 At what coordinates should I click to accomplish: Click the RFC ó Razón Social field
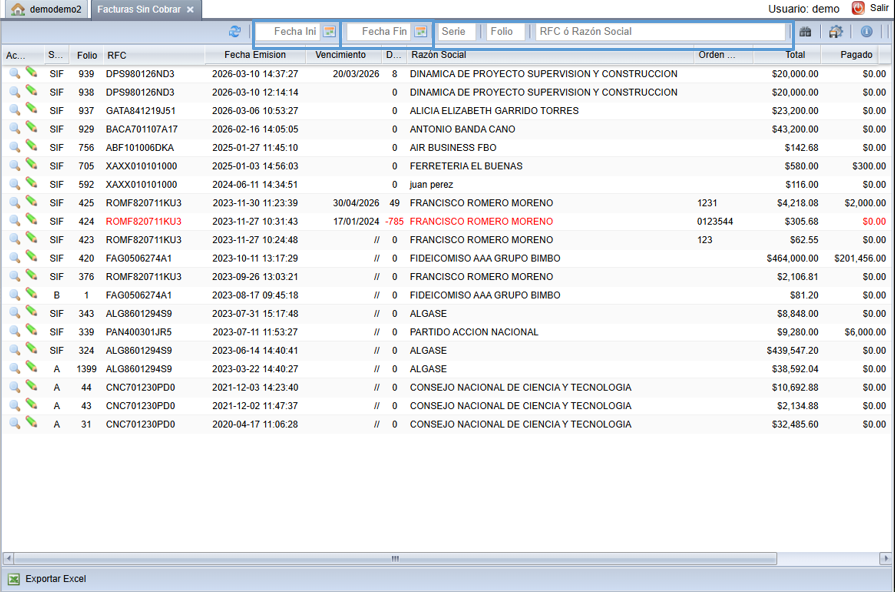660,32
